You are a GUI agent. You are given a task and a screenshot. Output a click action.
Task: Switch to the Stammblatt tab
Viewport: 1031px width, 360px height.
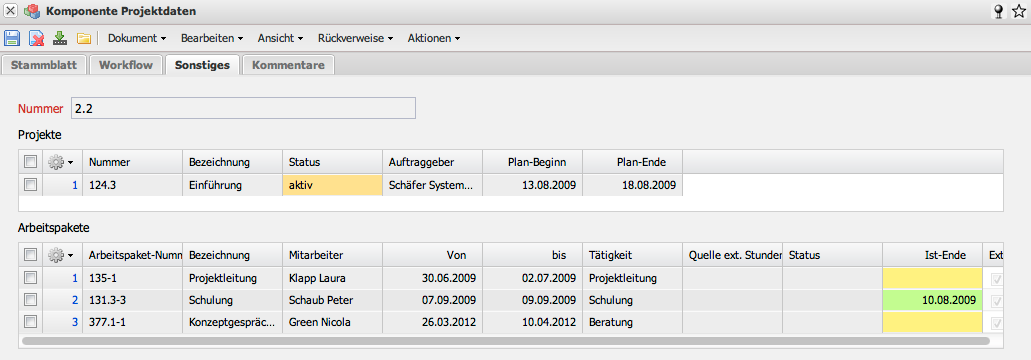(44, 65)
